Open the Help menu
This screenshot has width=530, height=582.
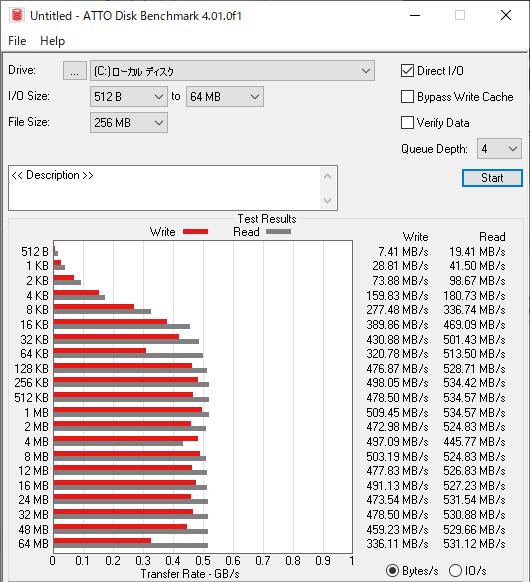[x=52, y=41]
